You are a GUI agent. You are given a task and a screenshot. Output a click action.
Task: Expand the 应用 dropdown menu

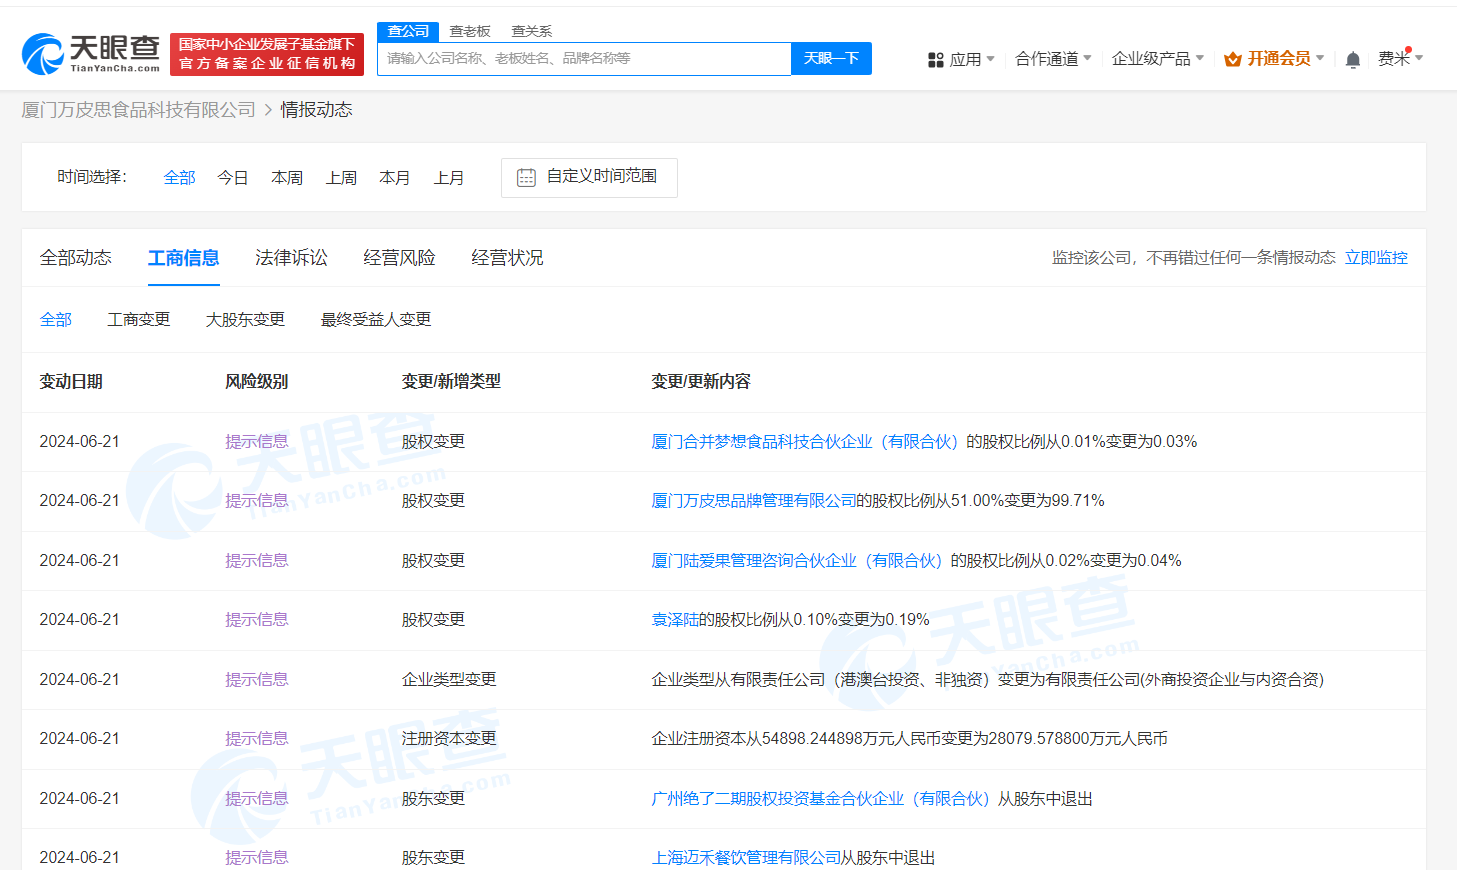(962, 60)
